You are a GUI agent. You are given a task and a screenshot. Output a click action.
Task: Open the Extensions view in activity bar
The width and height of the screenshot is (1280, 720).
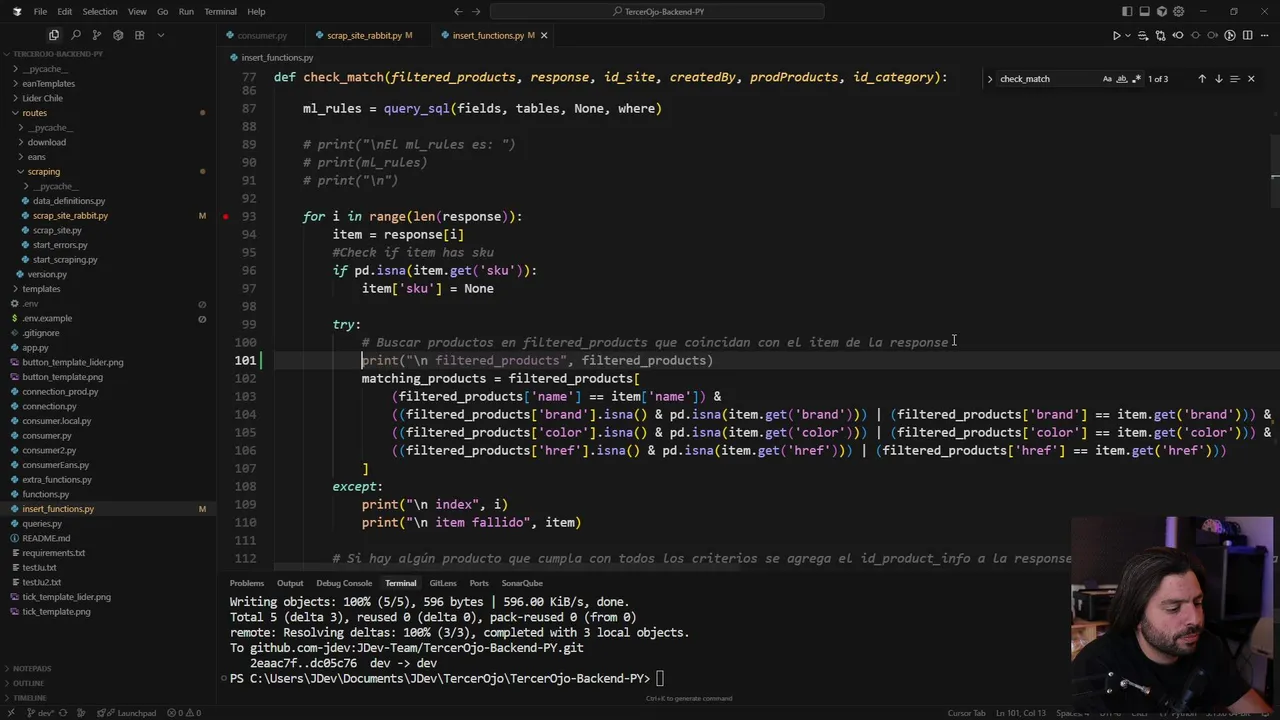(x=140, y=35)
